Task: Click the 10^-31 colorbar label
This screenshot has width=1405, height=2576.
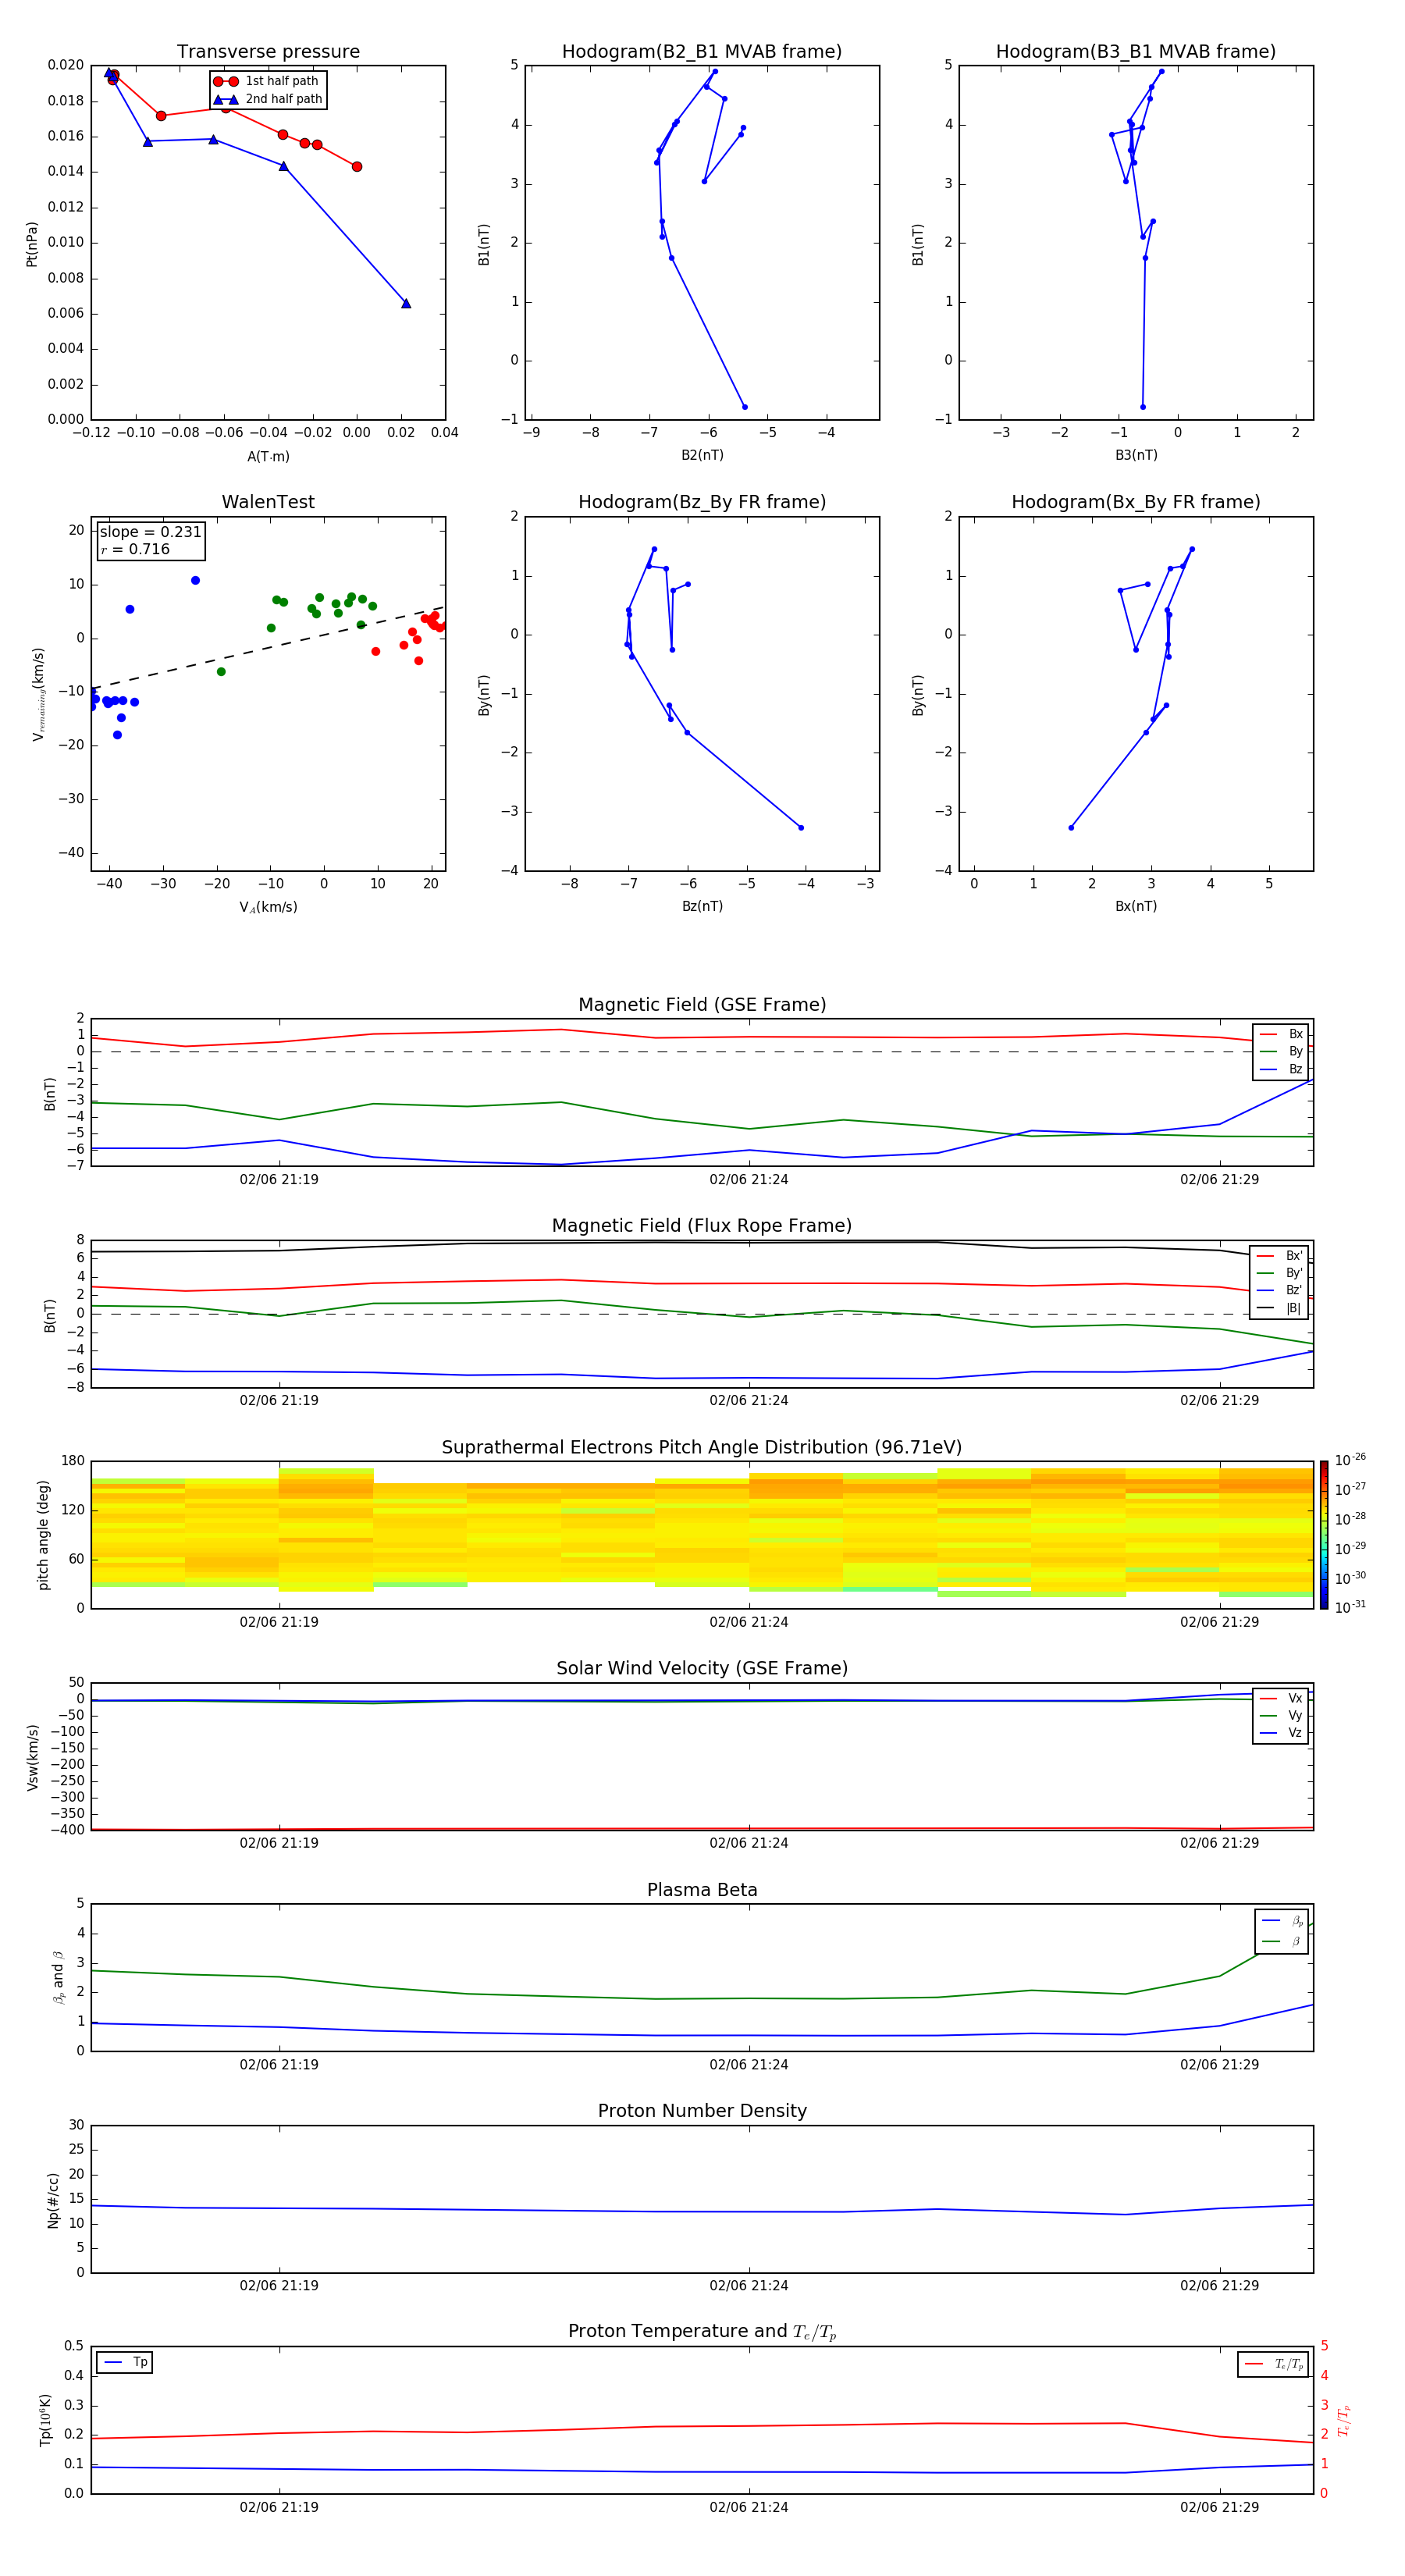Action: (1350, 1607)
